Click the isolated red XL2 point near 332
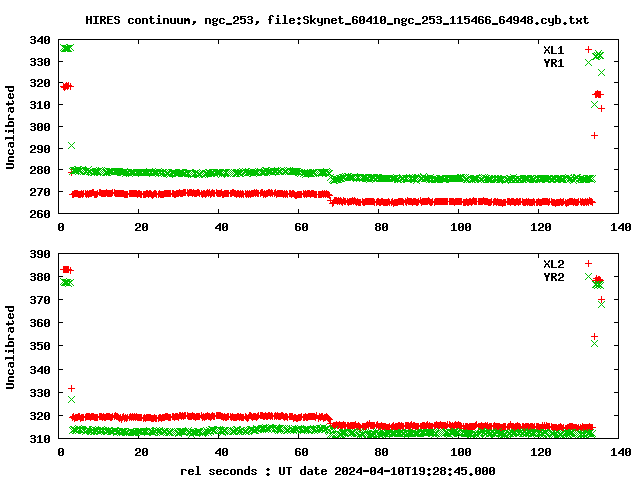The width and height of the screenshot is (640, 480). click(x=71, y=388)
